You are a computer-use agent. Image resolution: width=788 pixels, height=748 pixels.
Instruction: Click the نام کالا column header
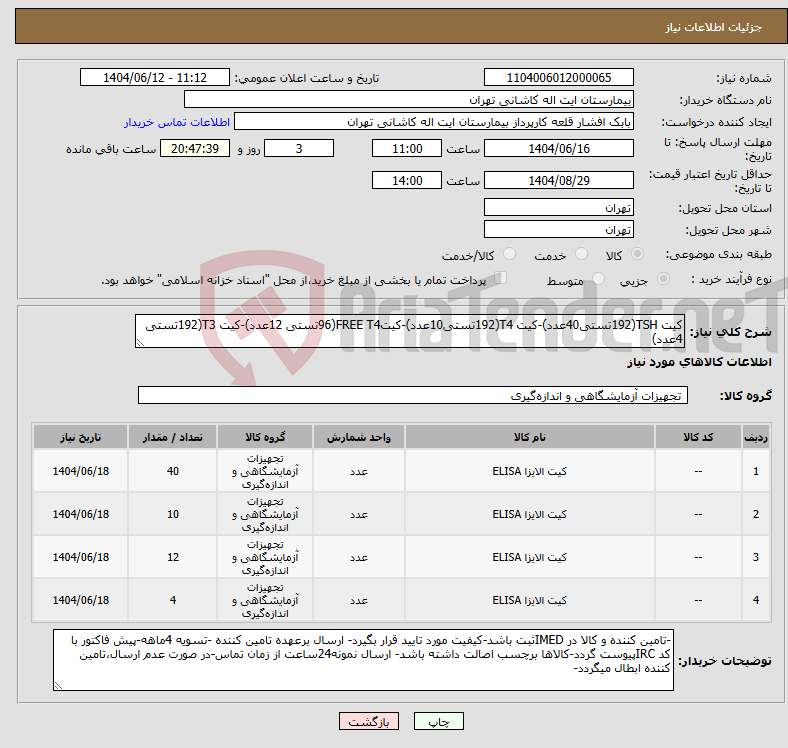pyautogui.click(x=530, y=437)
